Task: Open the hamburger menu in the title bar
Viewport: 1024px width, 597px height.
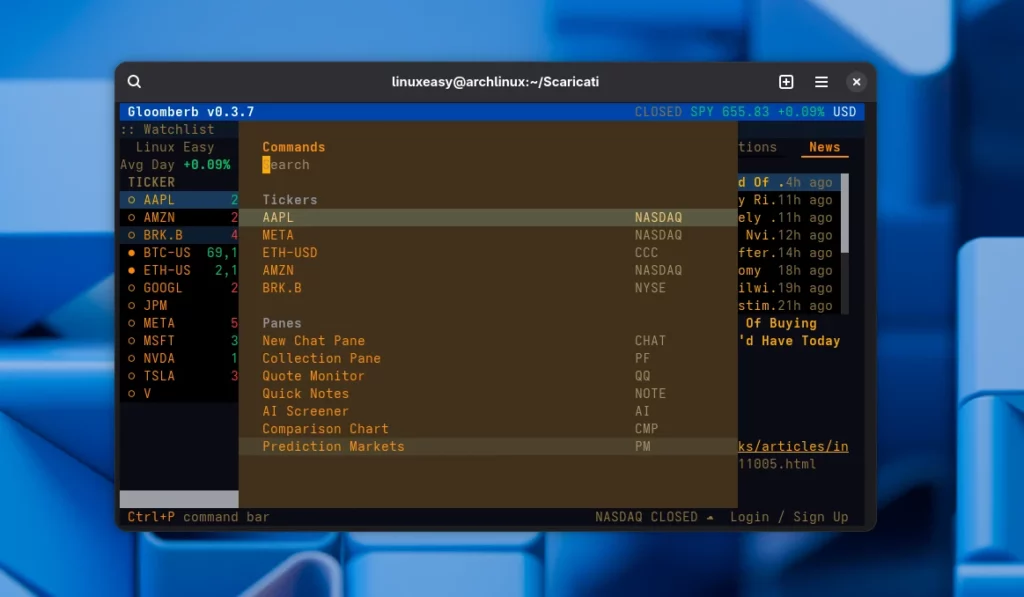Action: click(822, 81)
